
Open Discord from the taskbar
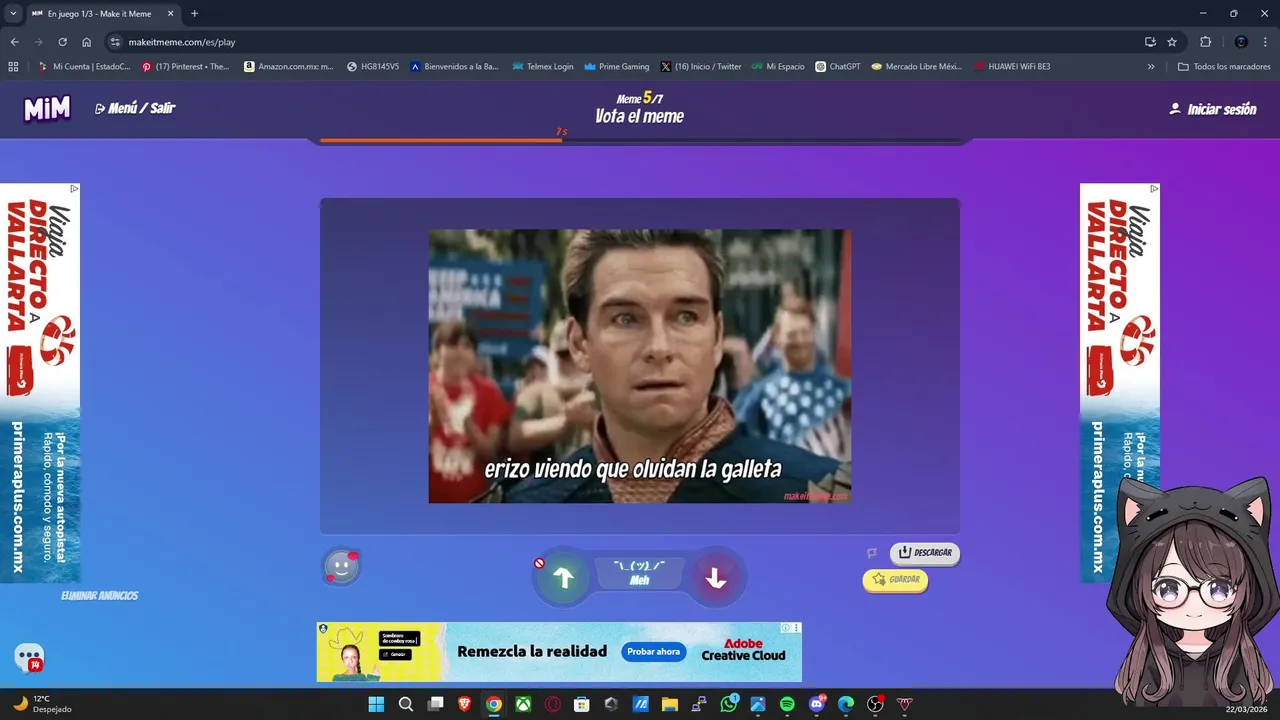tap(817, 704)
